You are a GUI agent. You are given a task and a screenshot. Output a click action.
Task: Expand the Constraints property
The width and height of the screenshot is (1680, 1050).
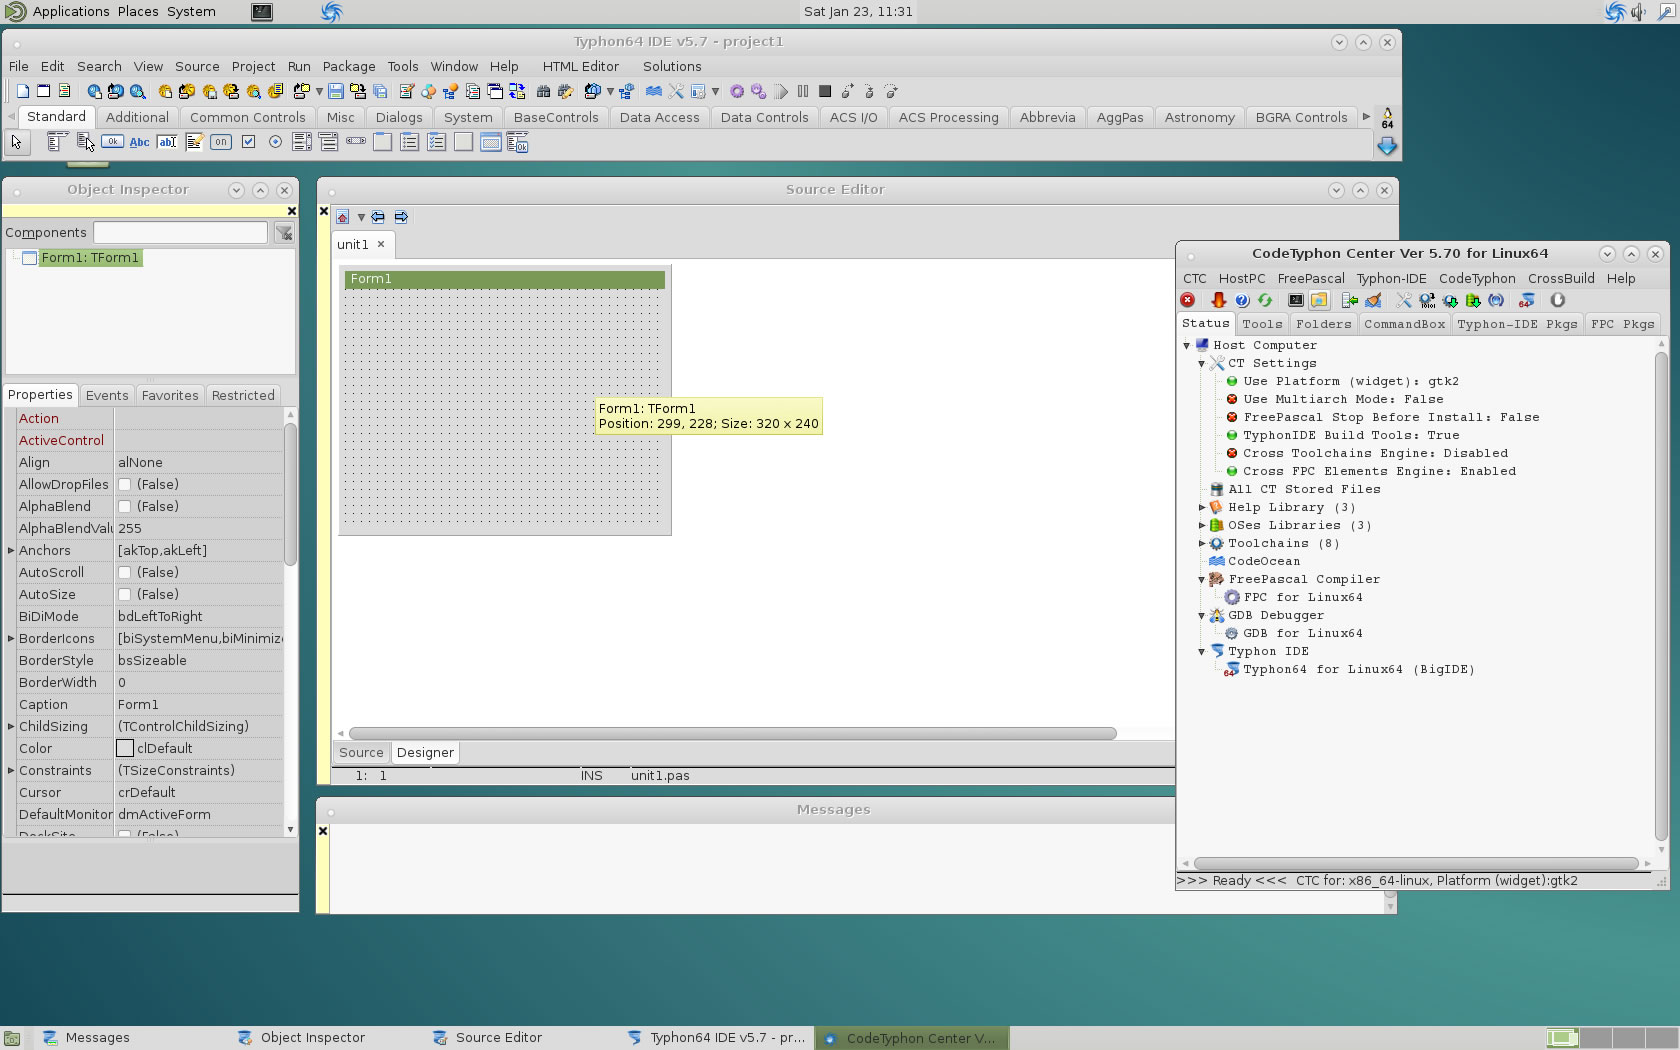[11, 770]
